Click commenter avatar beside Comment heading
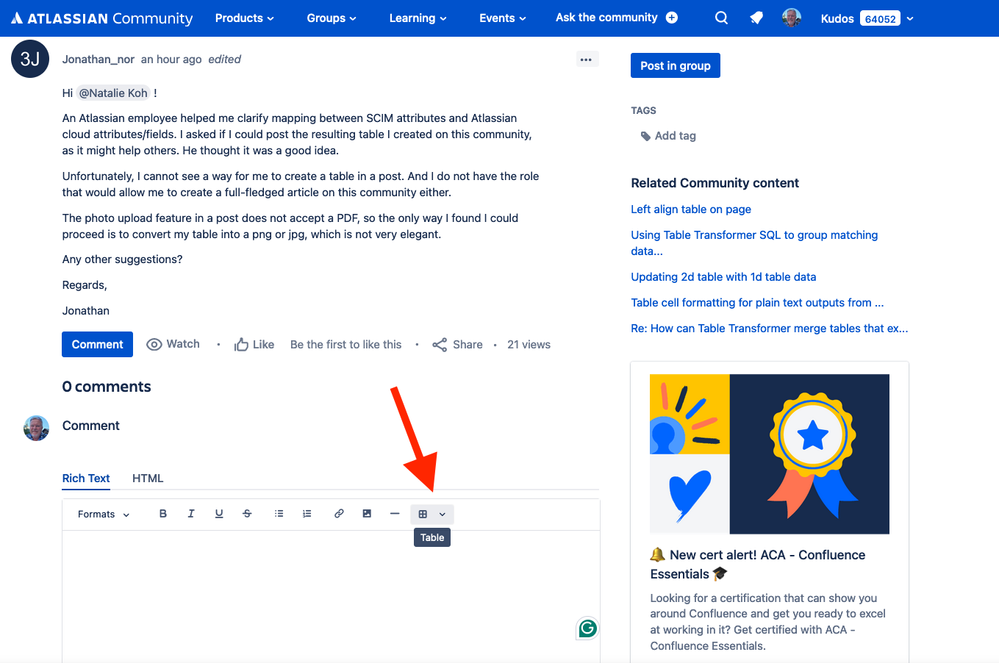999x663 pixels. click(x=36, y=428)
